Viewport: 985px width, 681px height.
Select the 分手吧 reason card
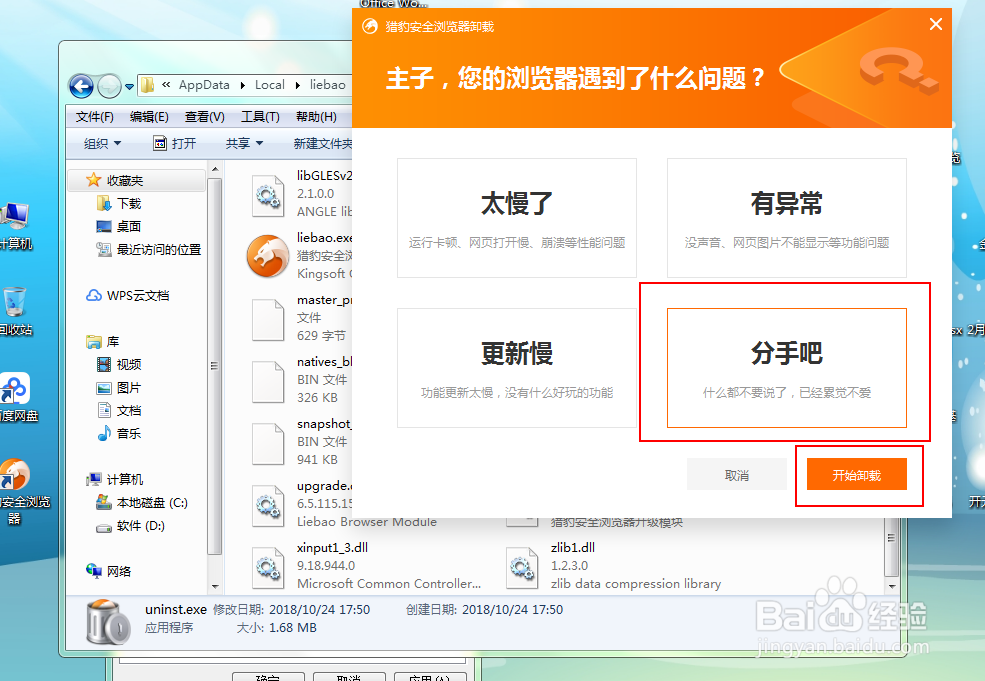pyautogui.click(x=786, y=368)
